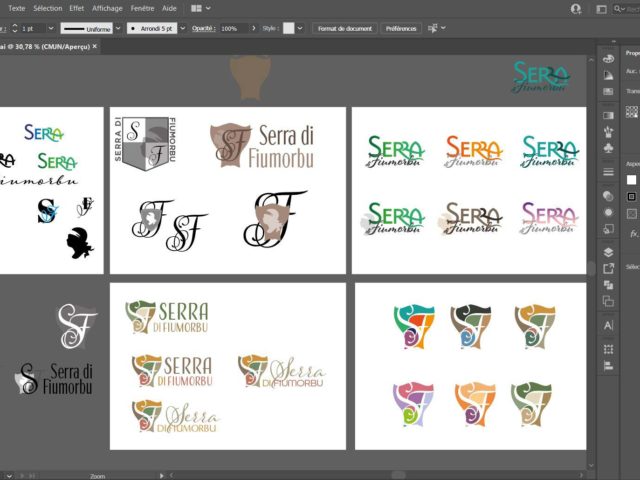
Task: Click the account profile icon
Action: coord(576,8)
